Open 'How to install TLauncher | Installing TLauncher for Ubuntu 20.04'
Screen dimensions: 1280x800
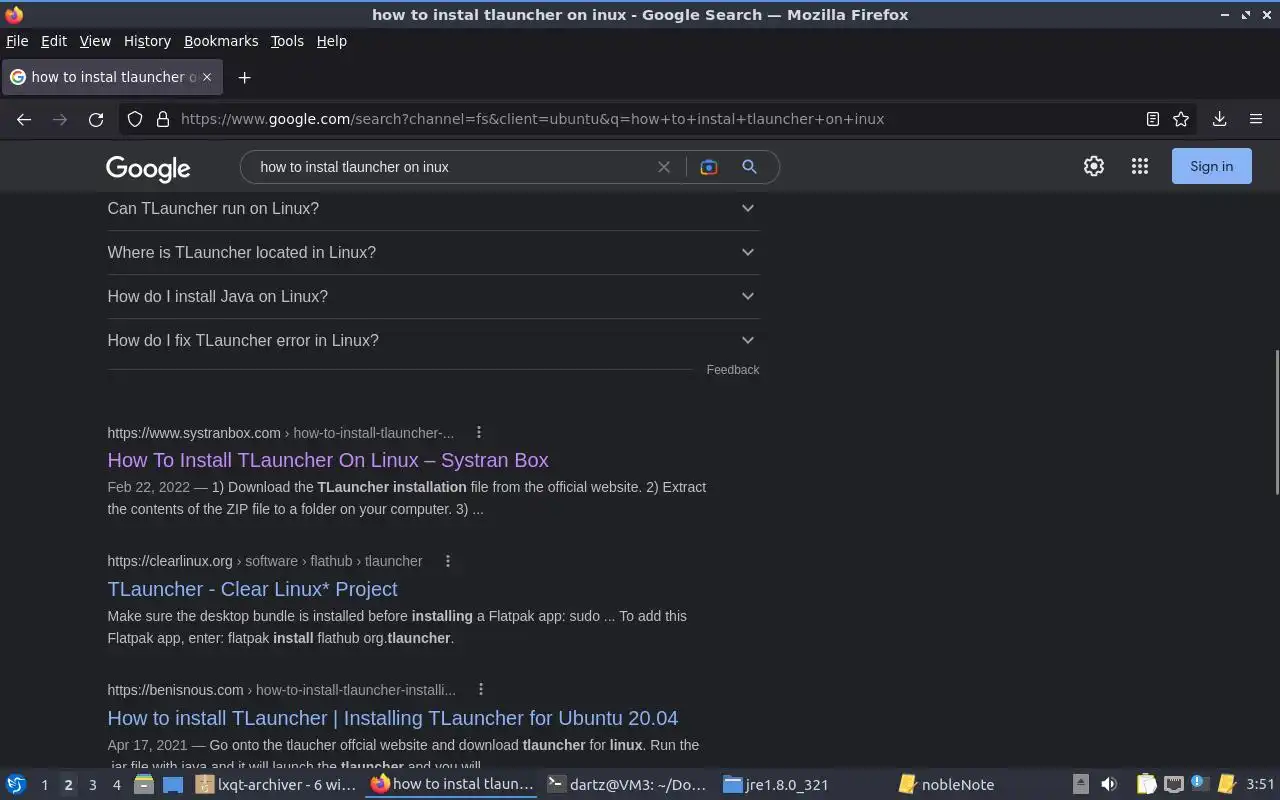(x=392, y=718)
